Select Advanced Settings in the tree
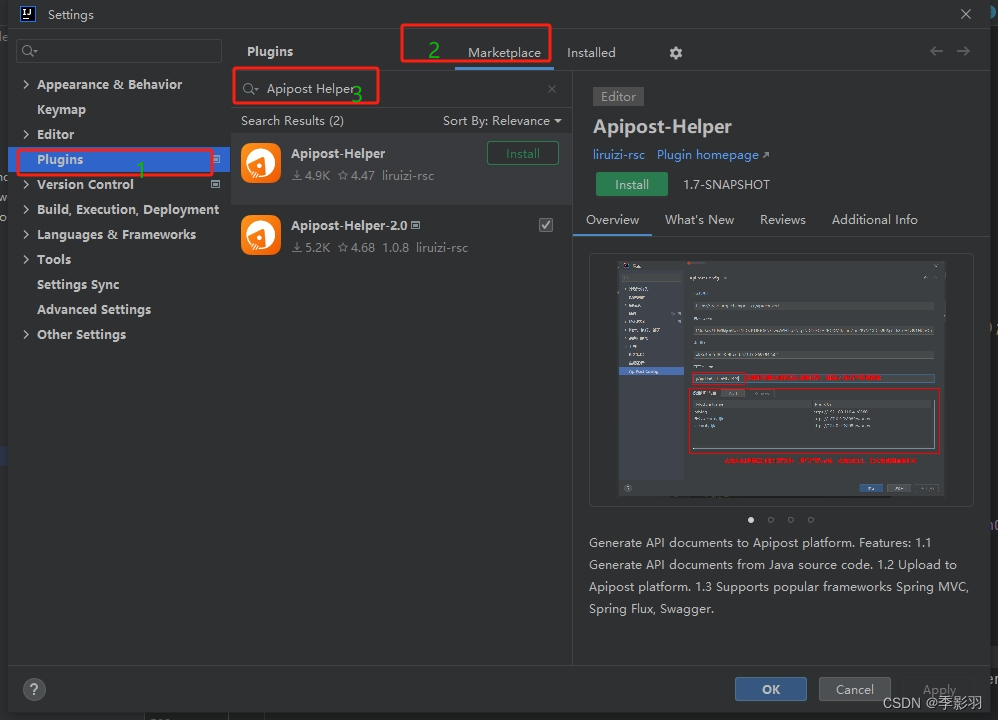This screenshot has height=720, width=998. [x=94, y=309]
